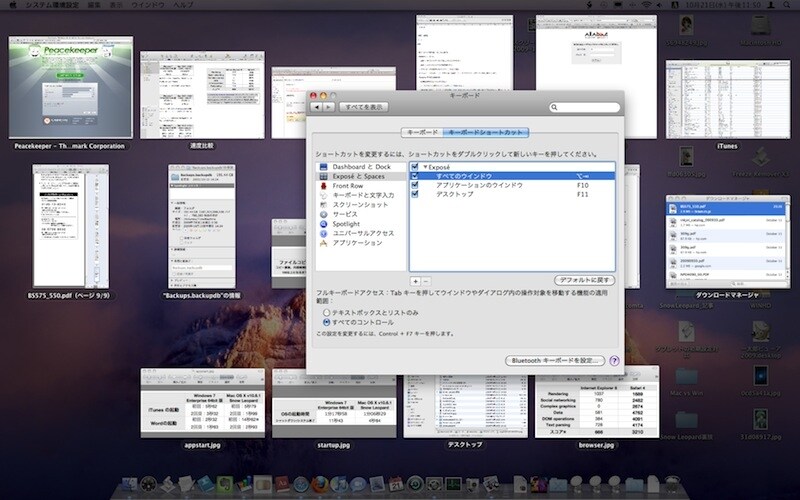Collapse the Exposé disclosure triangle

[426, 166]
